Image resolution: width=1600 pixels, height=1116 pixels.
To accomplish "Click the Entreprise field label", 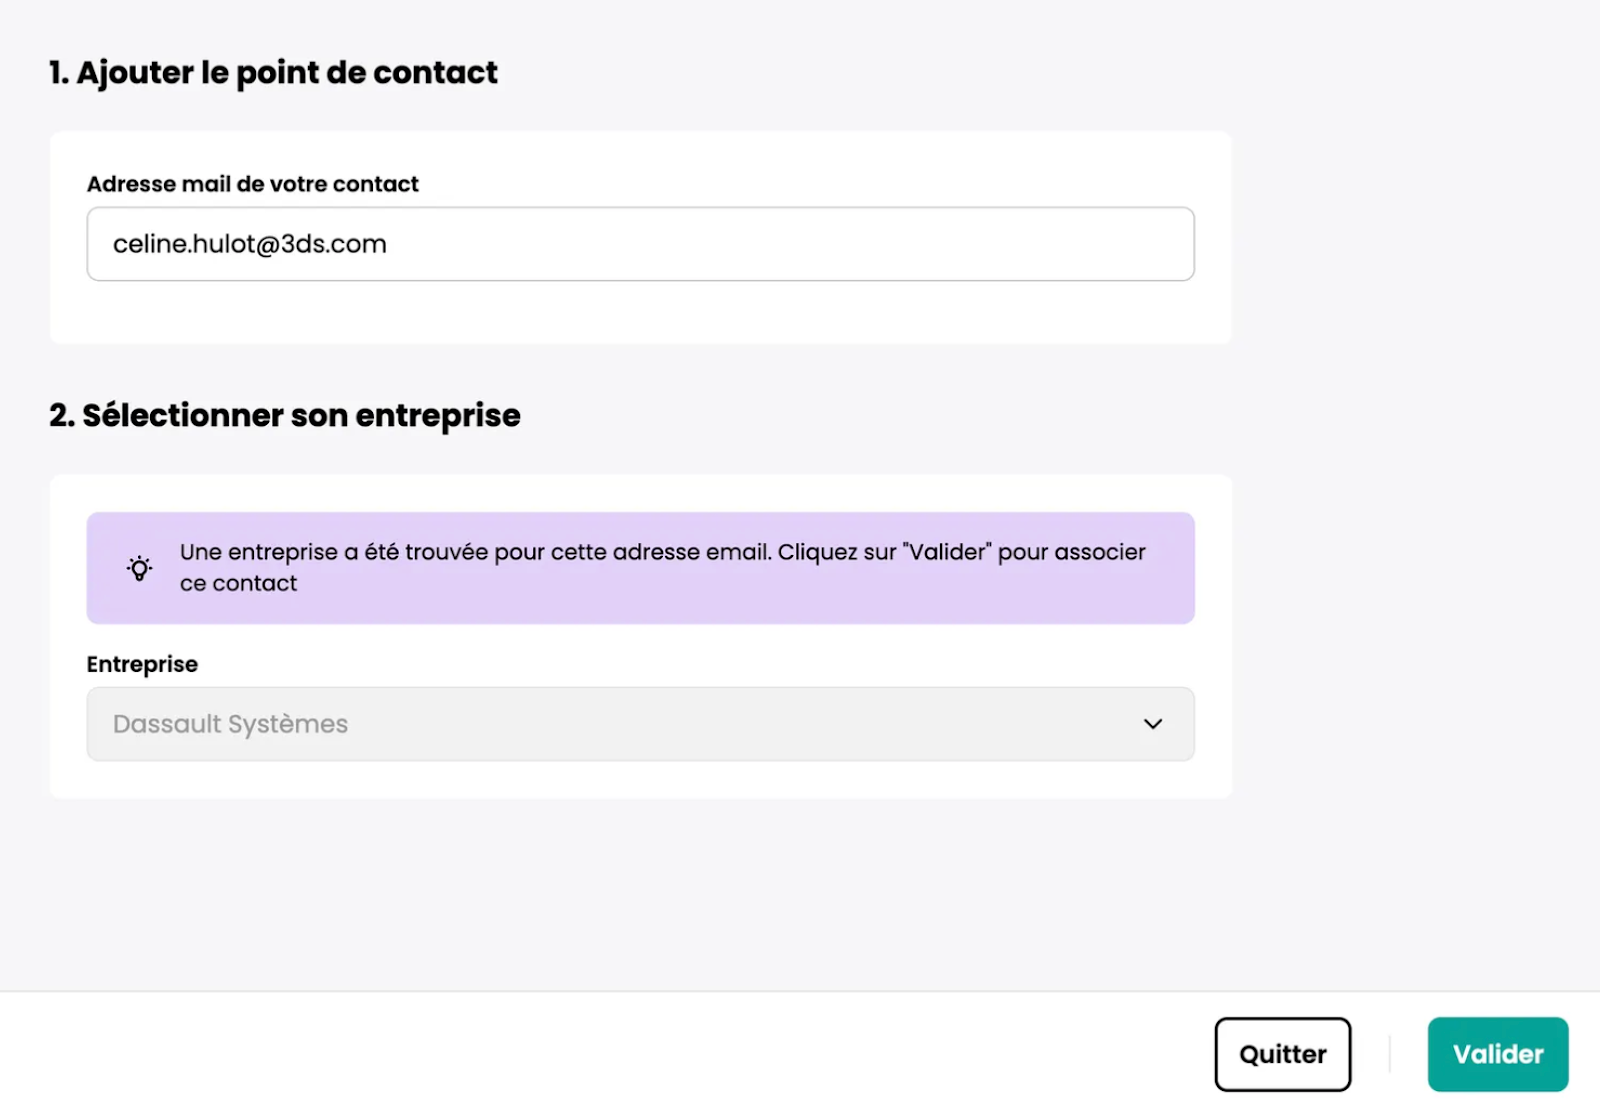I will tap(142, 664).
